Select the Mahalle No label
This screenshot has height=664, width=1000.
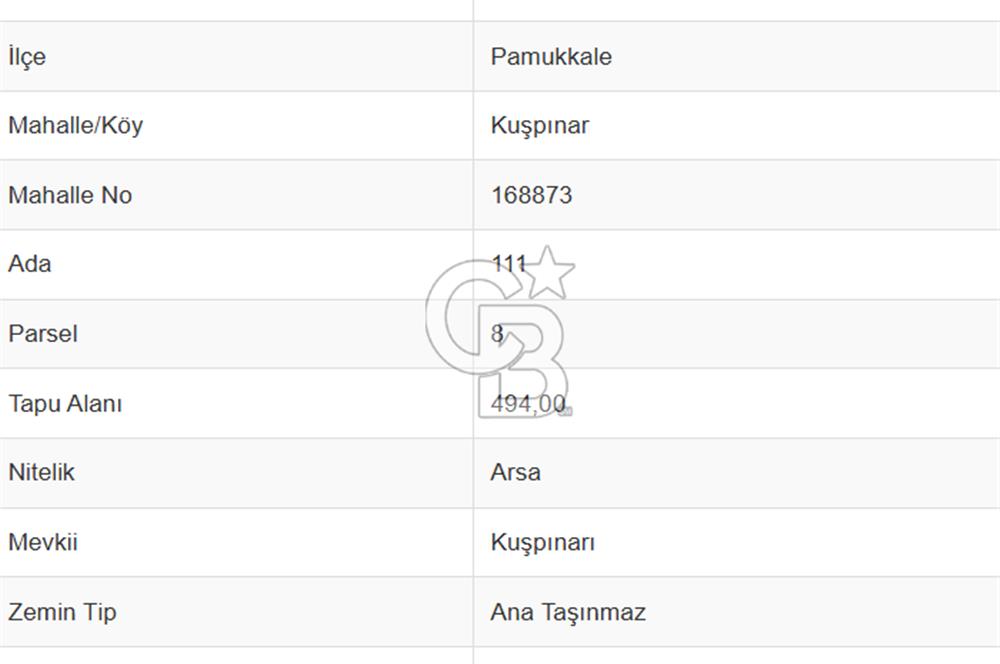click(70, 195)
